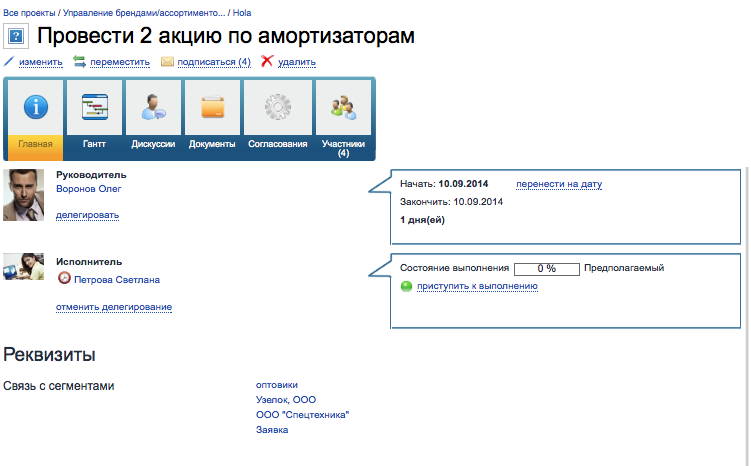This screenshot has width=751, height=466.
Task: Open Воронов Олег profile link
Action: [89, 189]
